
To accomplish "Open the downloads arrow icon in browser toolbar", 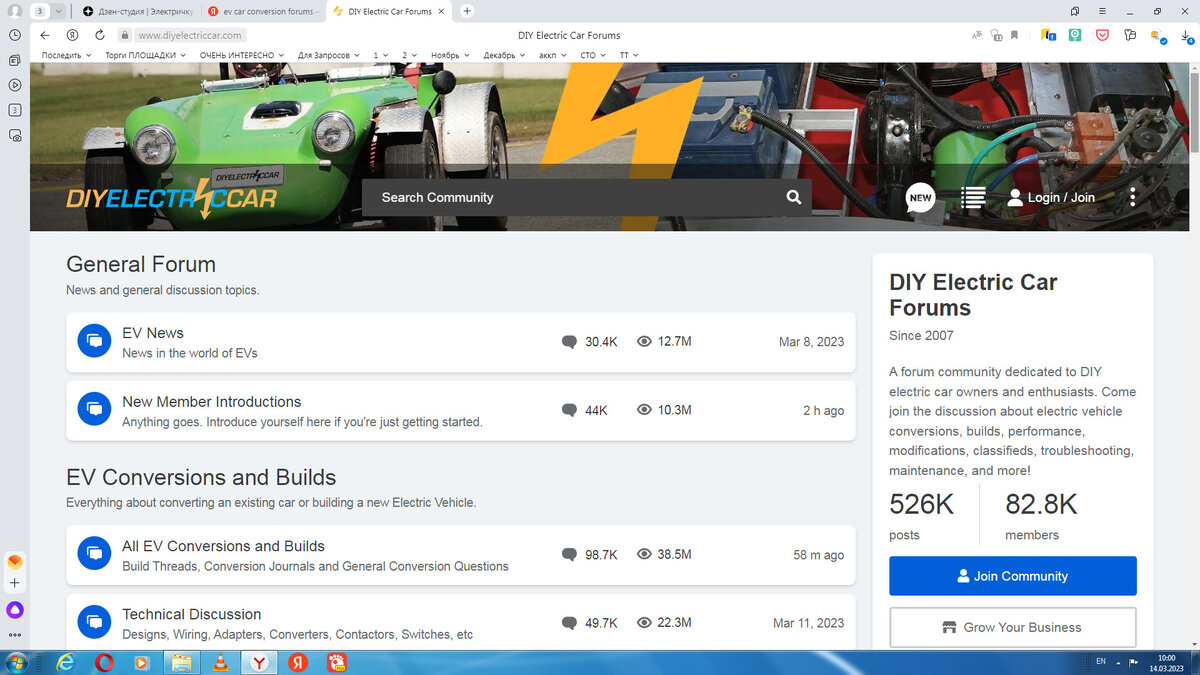I will pyautogui.click(x=1186, y=35).
